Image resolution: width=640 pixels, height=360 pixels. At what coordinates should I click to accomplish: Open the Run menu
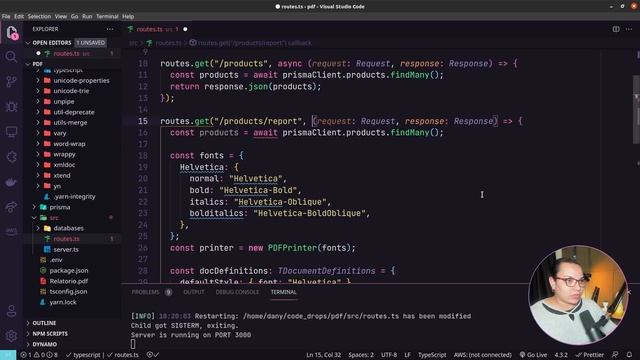[87, 16]
